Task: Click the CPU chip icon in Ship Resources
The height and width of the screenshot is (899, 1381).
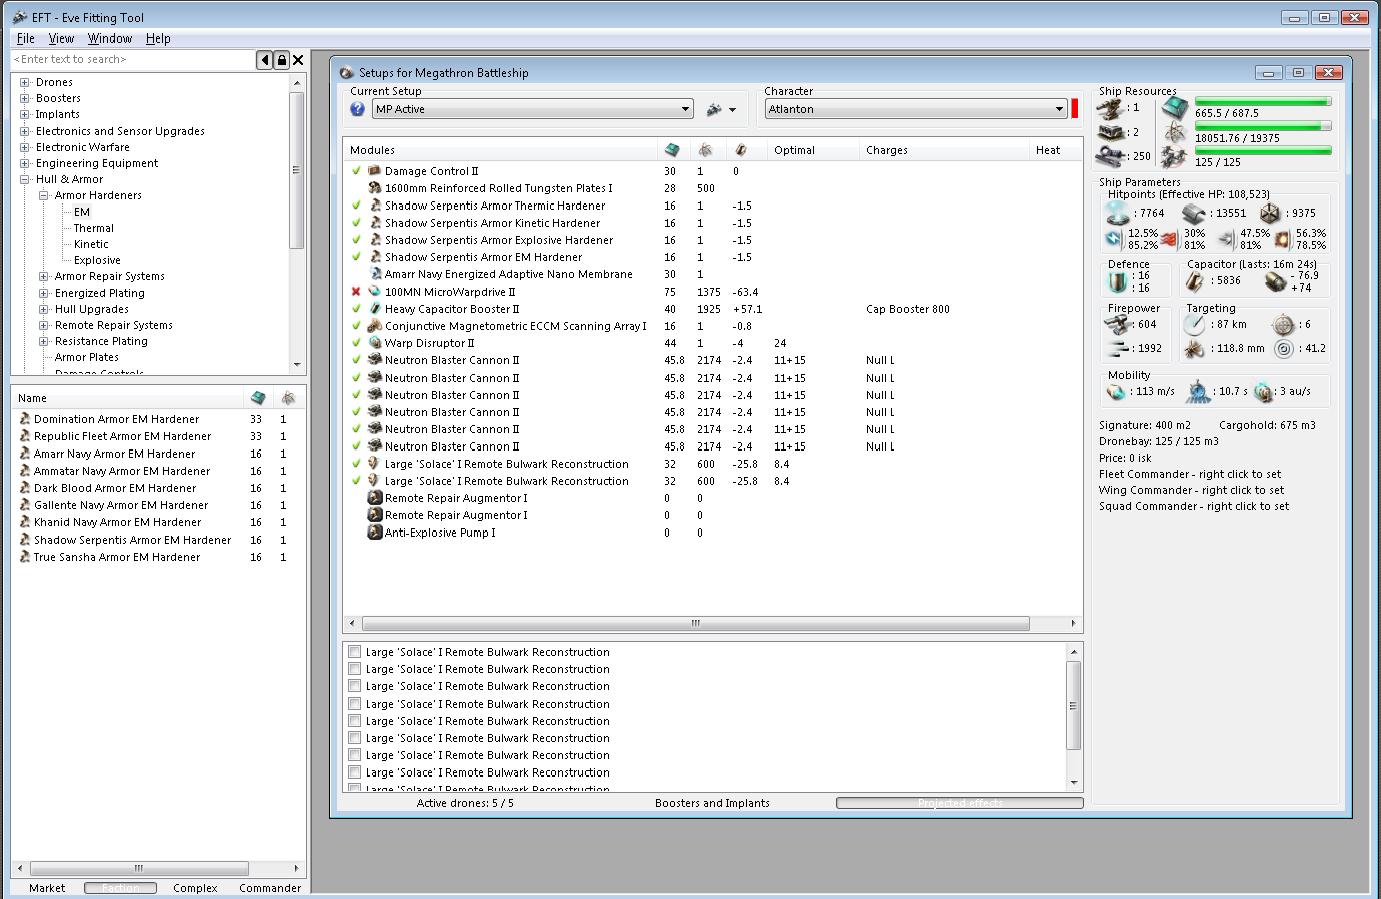Action: coord(1175,107)
